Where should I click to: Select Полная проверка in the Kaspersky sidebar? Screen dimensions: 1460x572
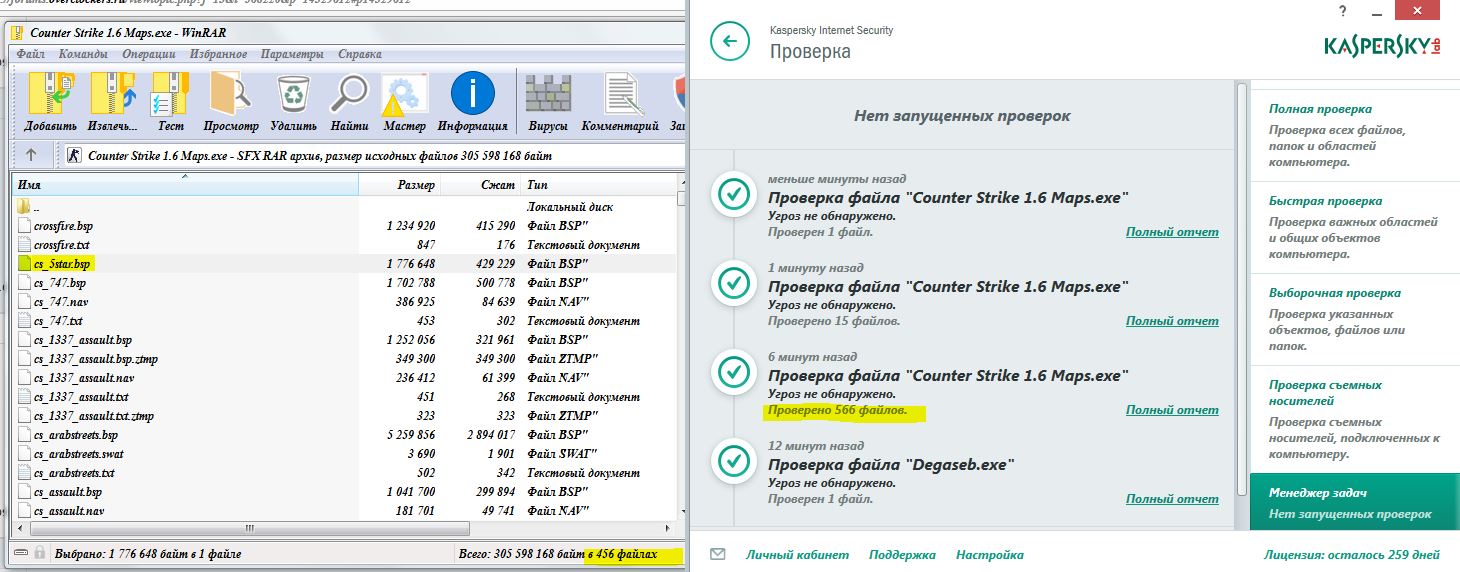(1354, 135)
